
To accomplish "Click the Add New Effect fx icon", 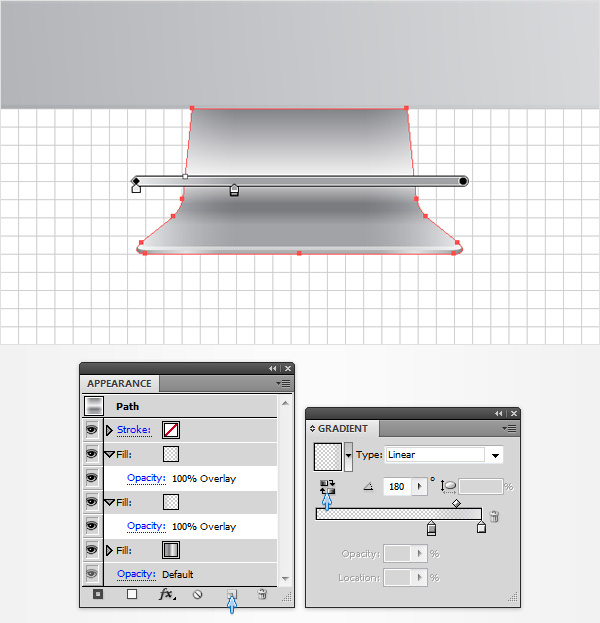I will [x=166, y=594].
